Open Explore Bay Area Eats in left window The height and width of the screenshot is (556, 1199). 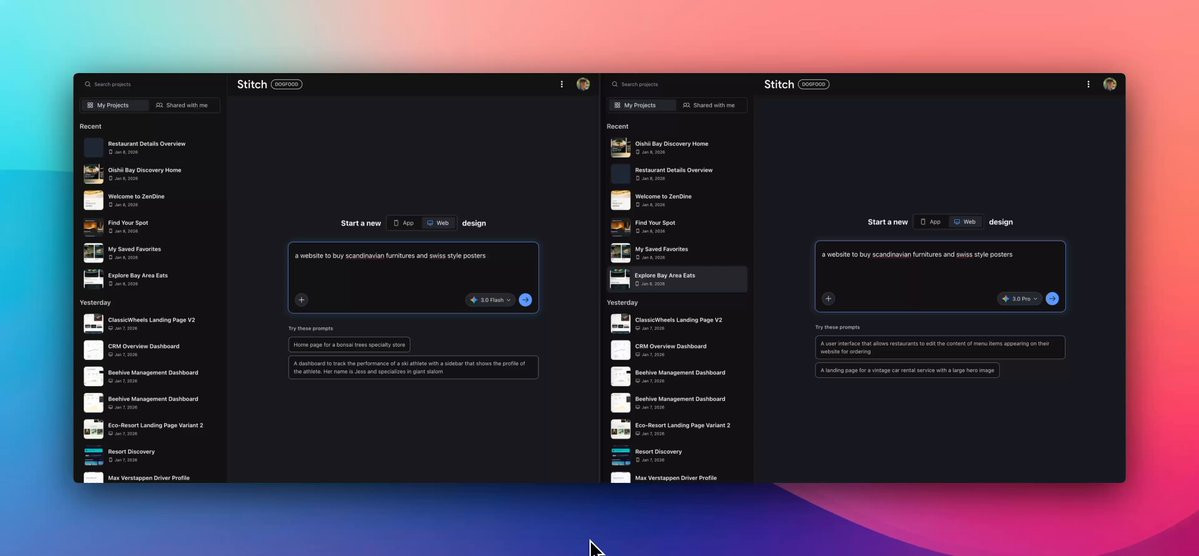pyautogui.click(x=151, y=279)
